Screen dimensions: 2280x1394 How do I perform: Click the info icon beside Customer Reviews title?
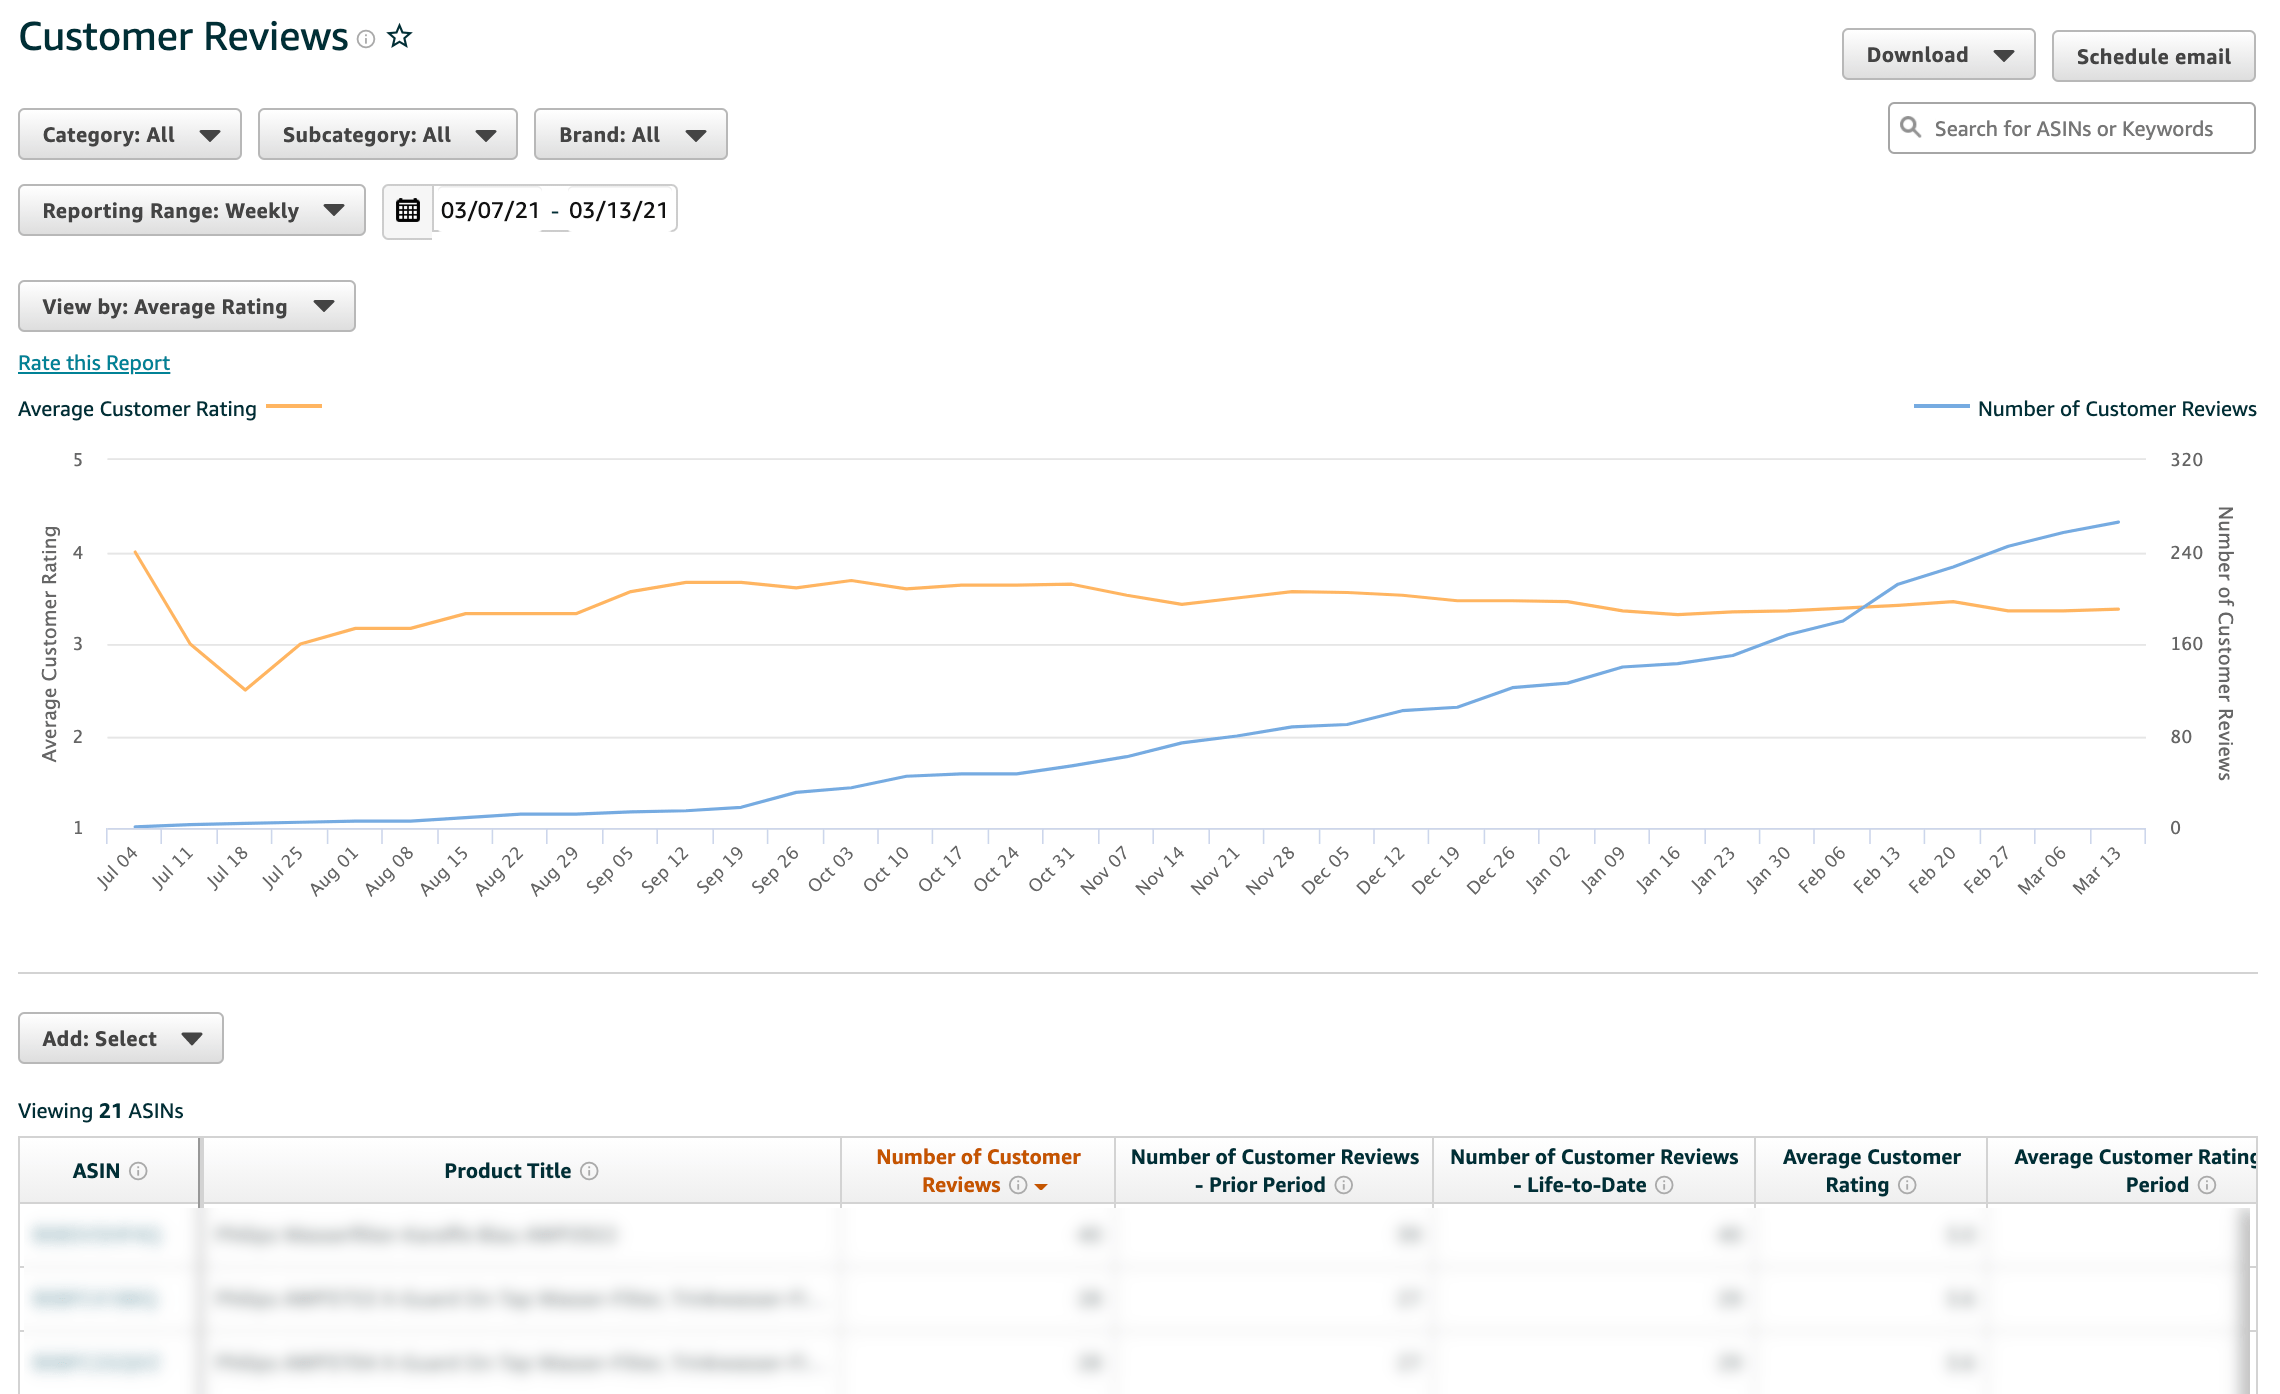366,41
